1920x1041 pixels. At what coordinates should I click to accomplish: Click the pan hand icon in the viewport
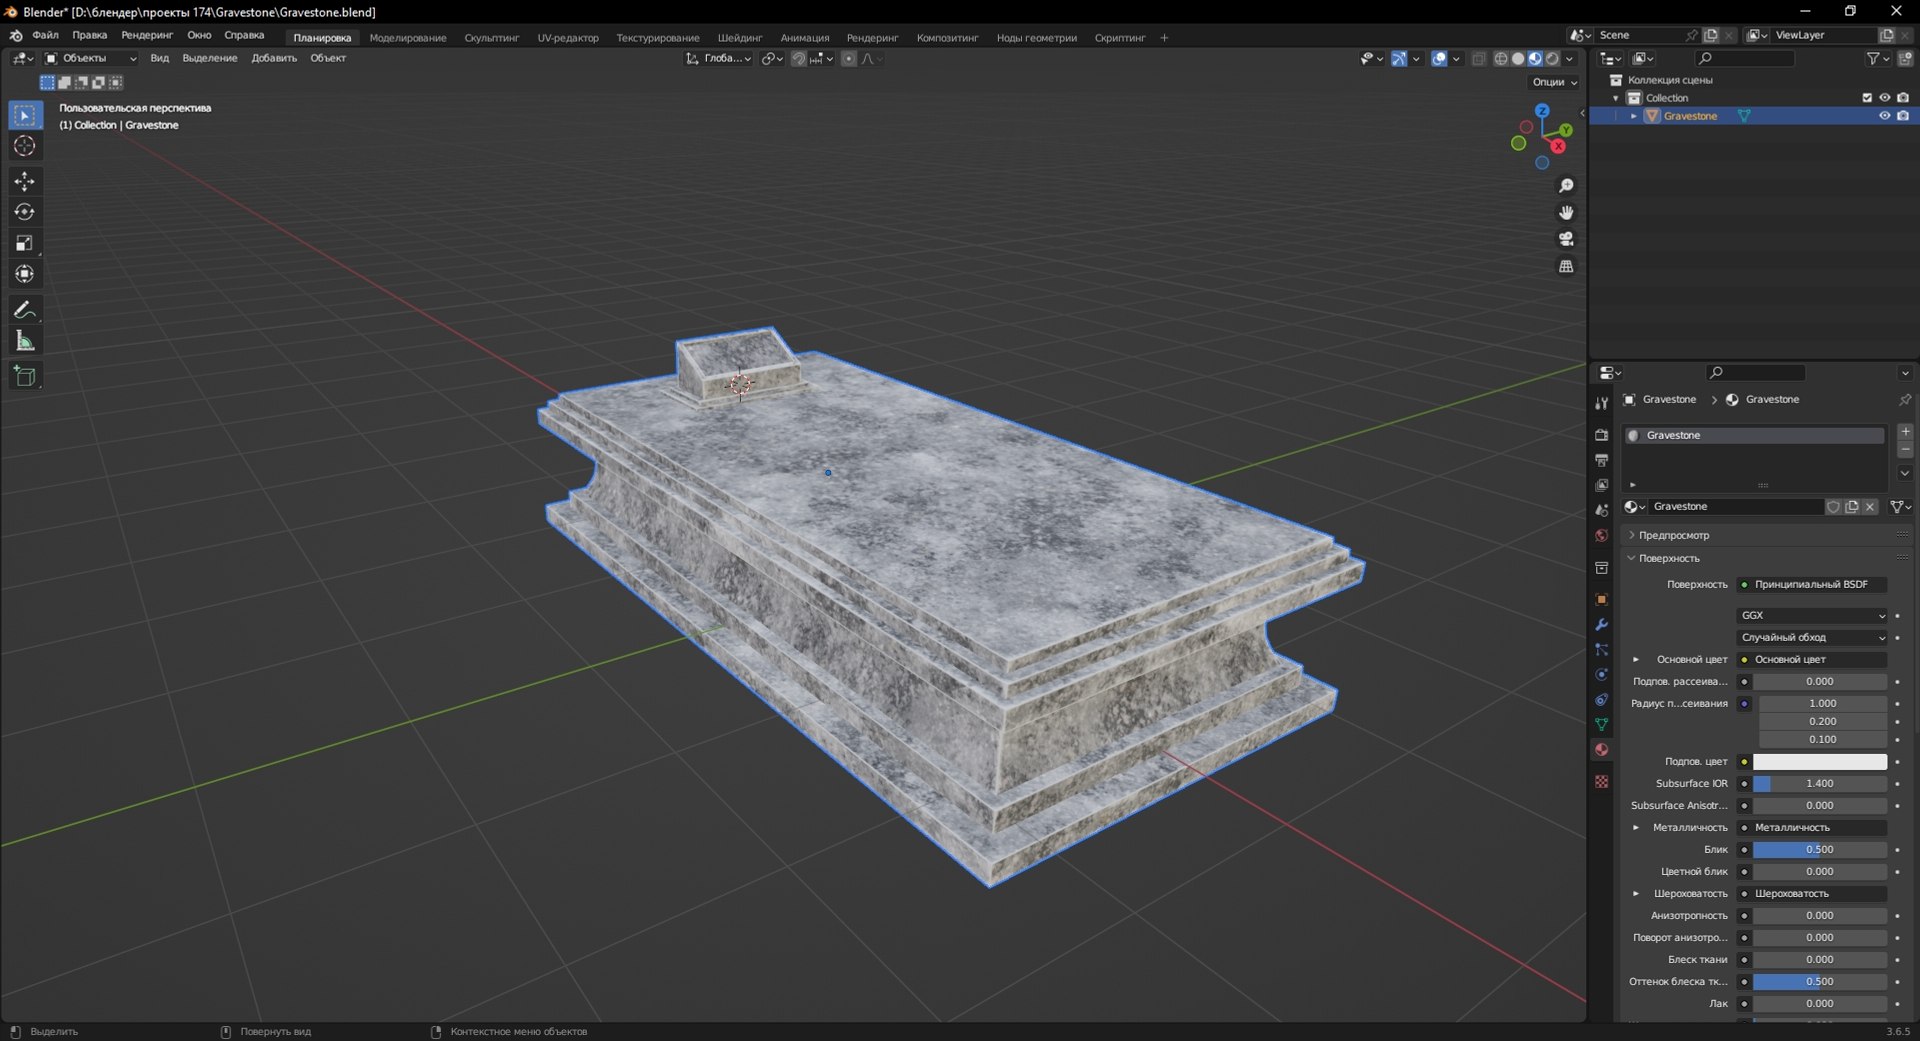[x=1566, y=212]
